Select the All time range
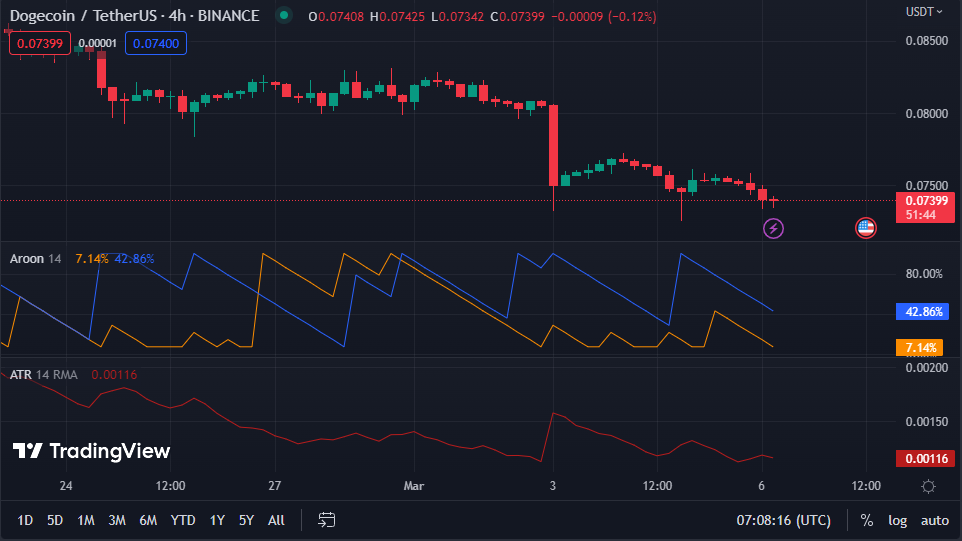The height and width of the screenshot is (541, 962). [x=276, y=520]
